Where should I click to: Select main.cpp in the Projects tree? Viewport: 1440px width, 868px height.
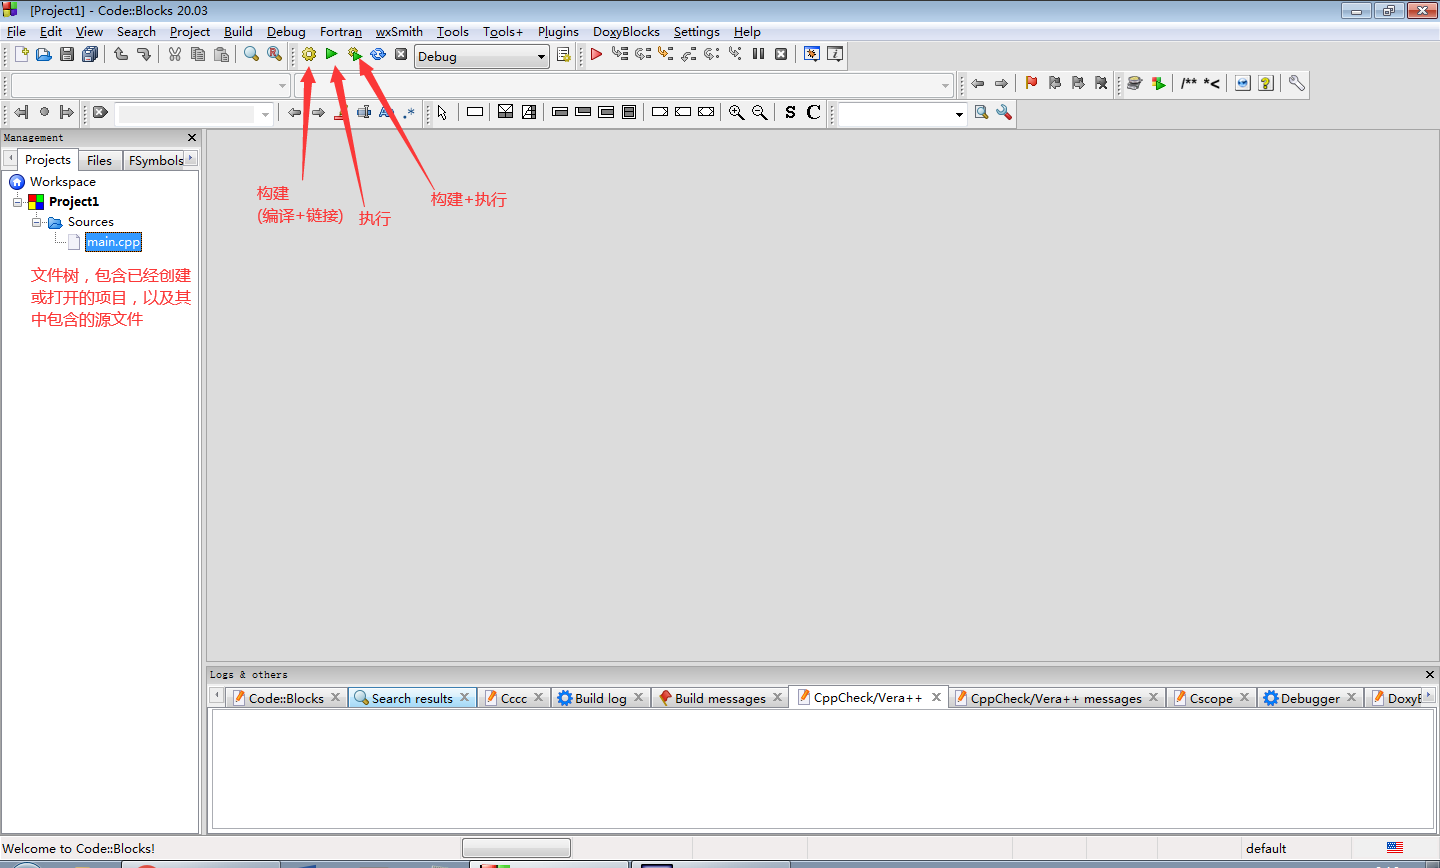pos(113,241)
